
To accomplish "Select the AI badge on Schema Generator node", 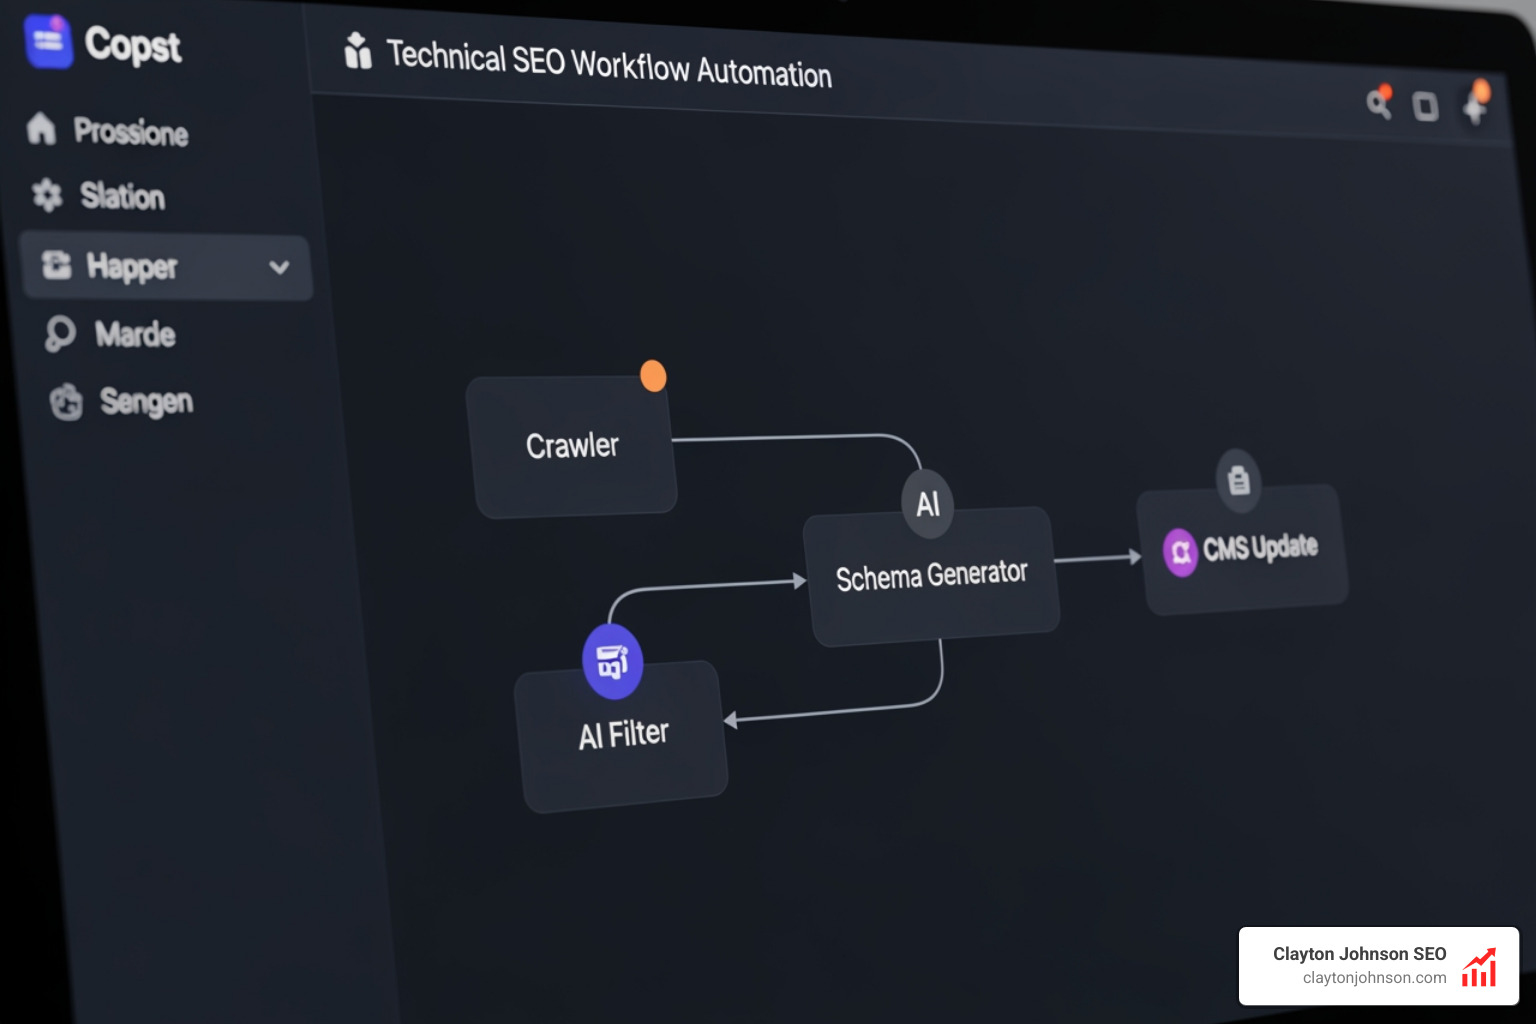I will 926,504.
